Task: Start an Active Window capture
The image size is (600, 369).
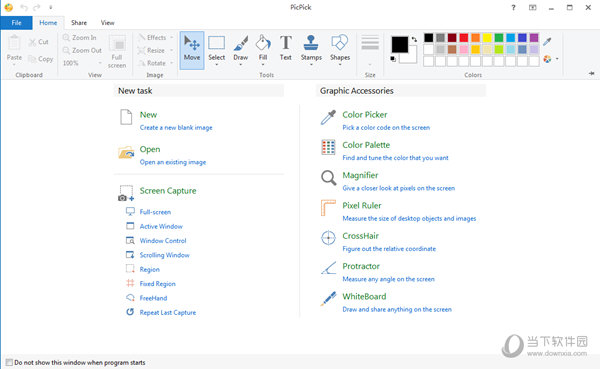Action: pyautogui.click(x=154, y=226)
